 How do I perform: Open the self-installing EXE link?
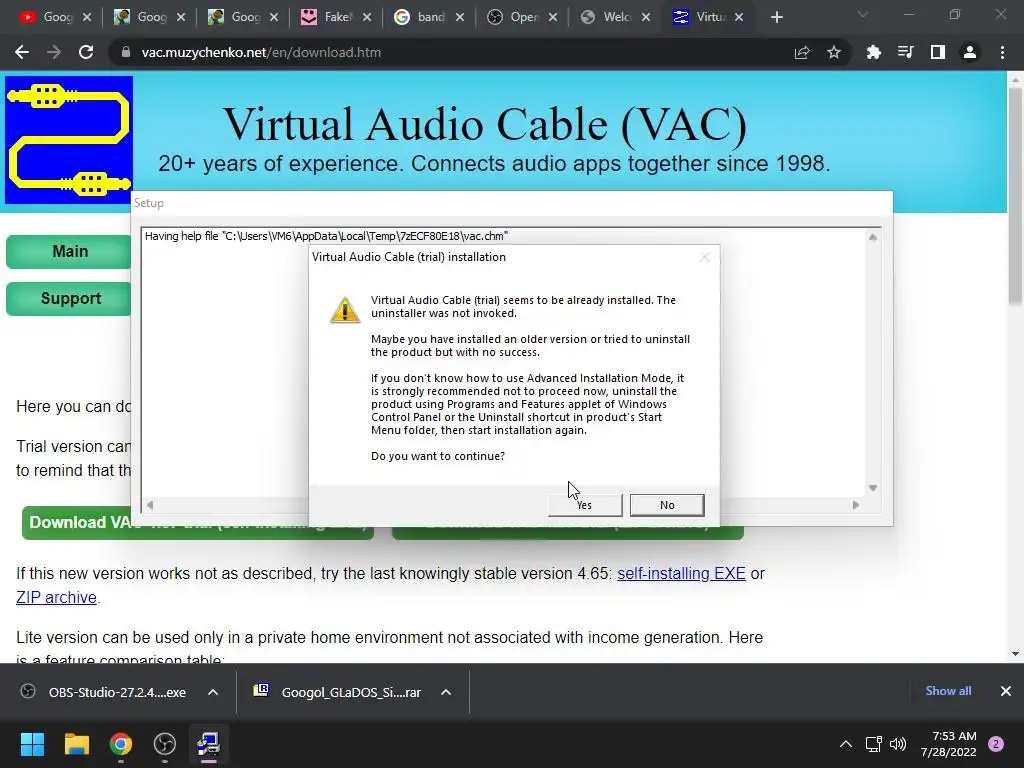[x=681, y=573]
